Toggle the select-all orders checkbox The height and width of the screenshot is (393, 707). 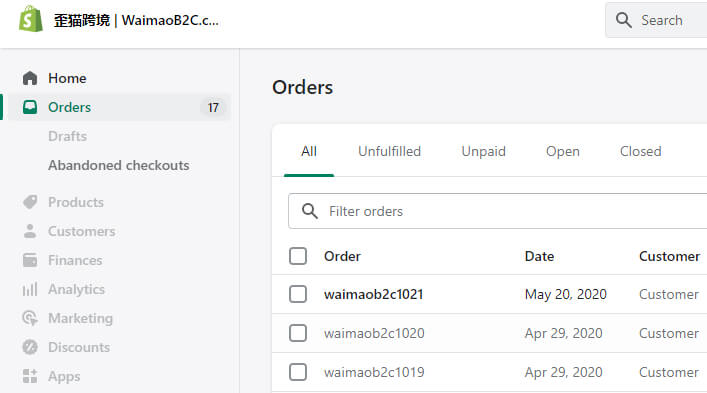(298, 256)
